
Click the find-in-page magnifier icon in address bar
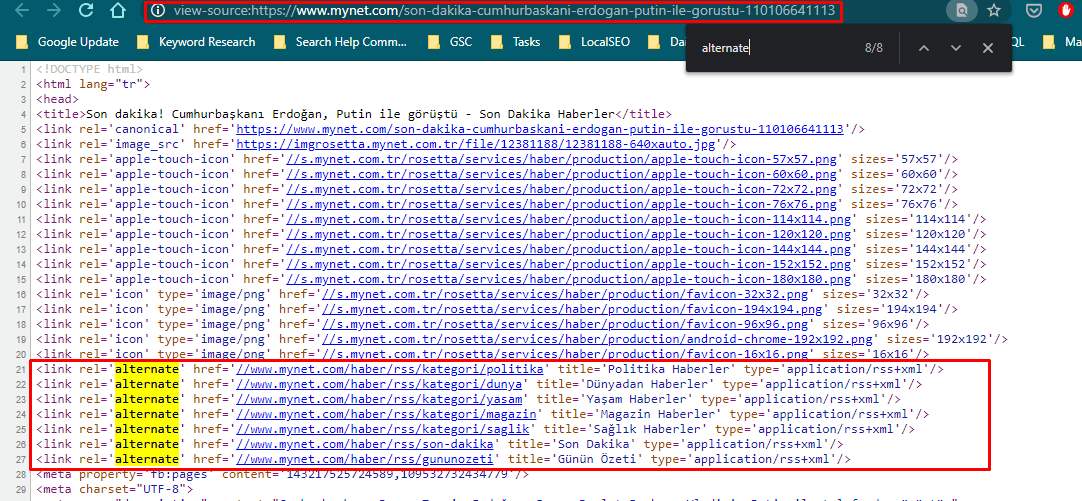961,10
